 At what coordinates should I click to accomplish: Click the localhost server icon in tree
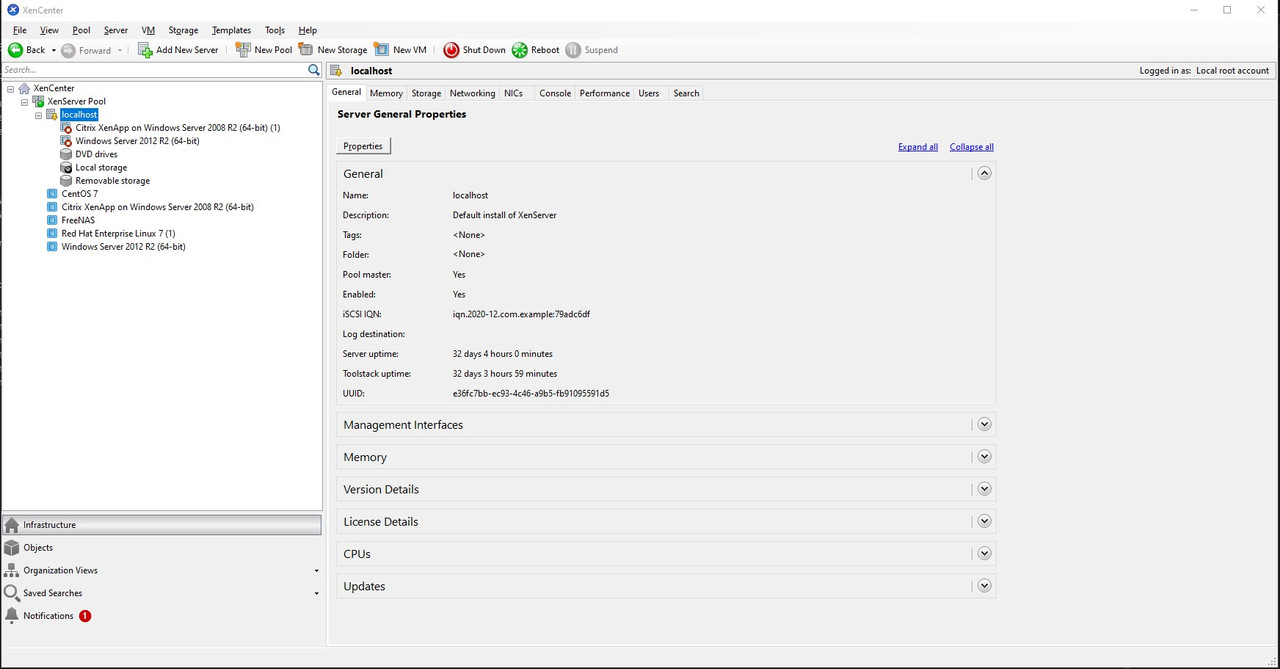pyautogui.click(x=52, y=115)
